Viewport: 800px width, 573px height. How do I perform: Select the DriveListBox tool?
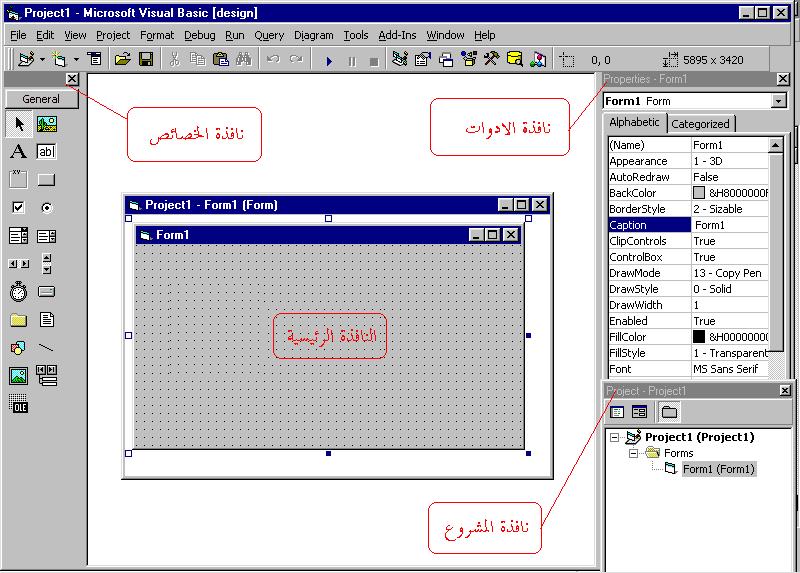coord(46,292)
